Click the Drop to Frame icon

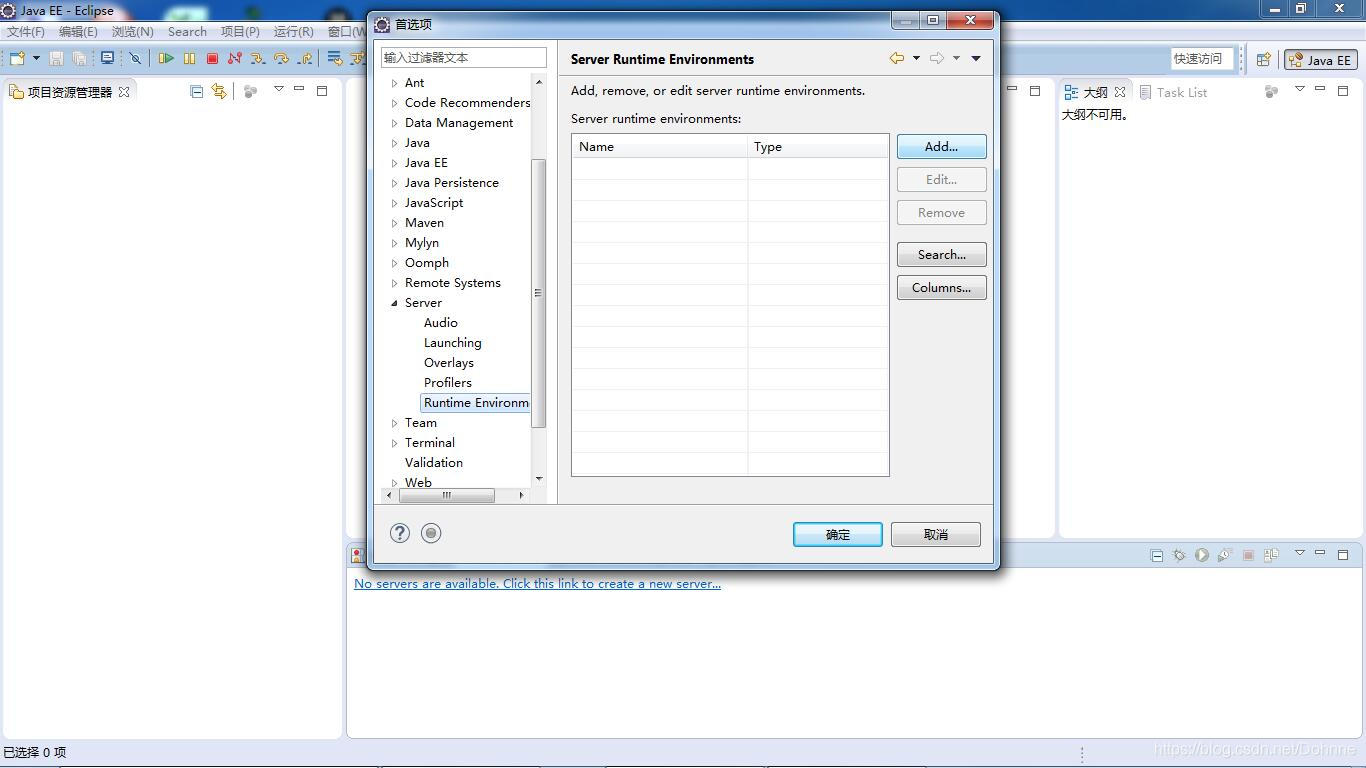(335, 59)
